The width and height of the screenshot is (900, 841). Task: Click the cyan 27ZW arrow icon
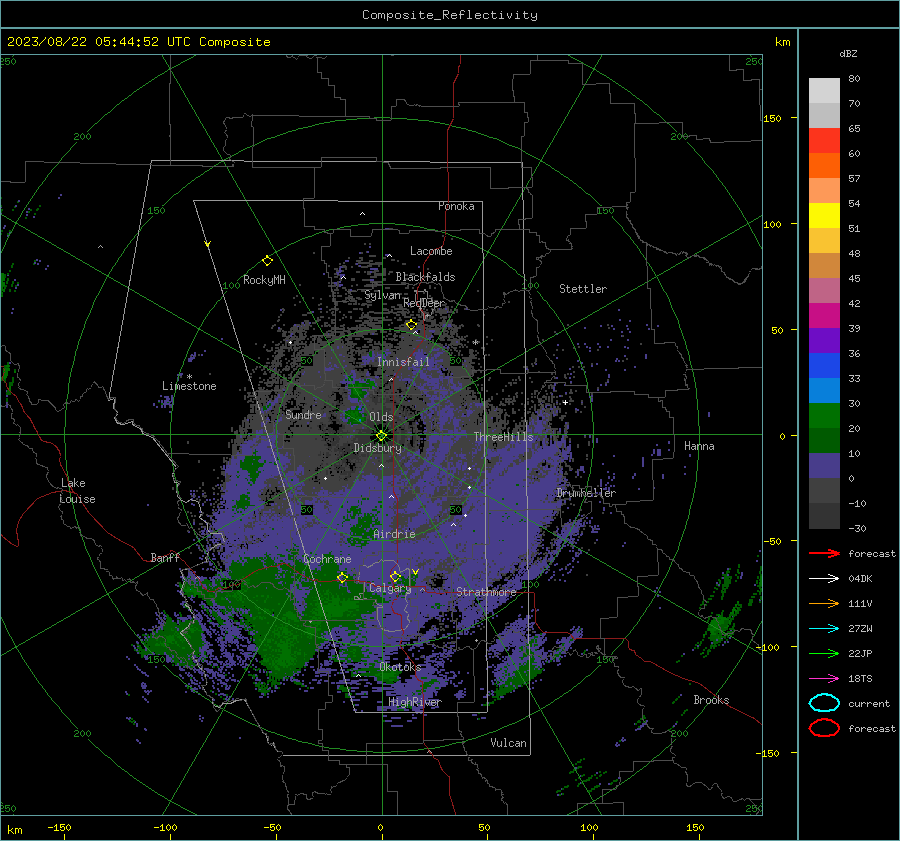point(824,628)
